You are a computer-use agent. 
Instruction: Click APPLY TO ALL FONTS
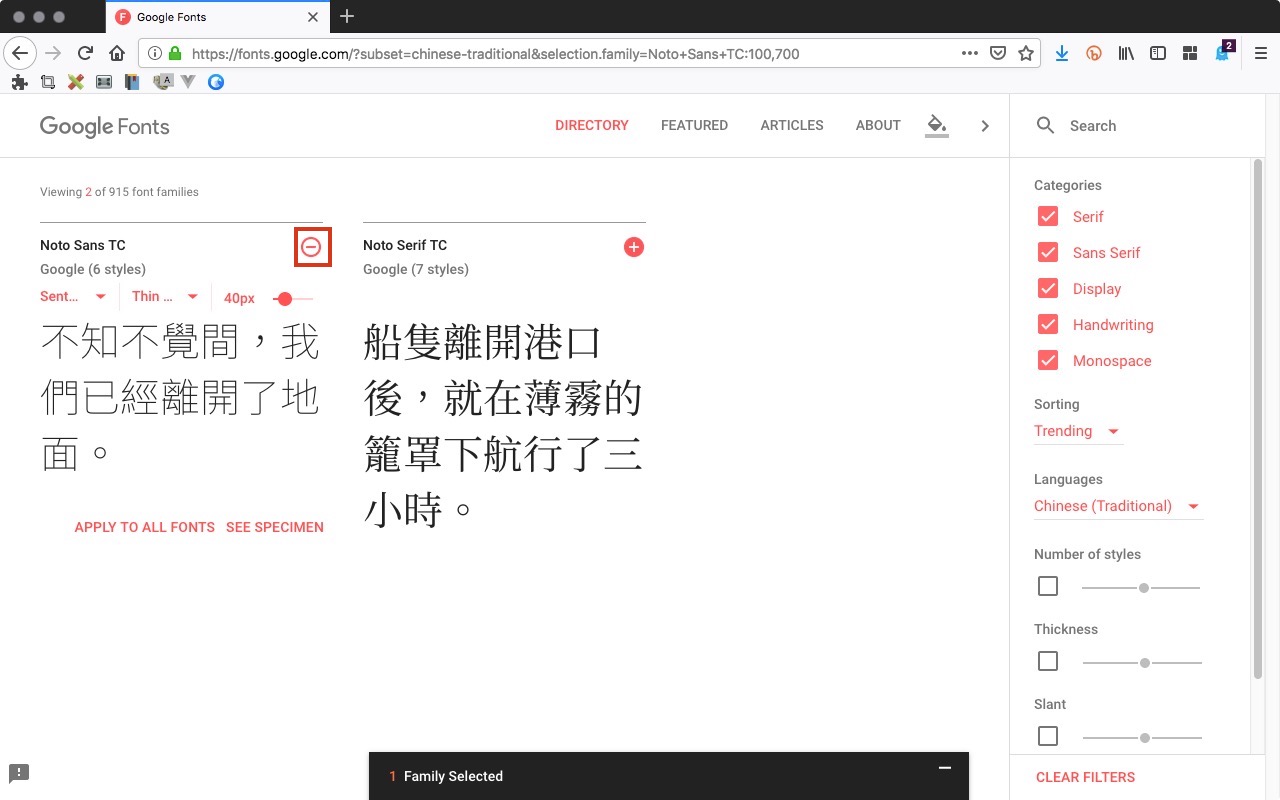click(145, 527)
